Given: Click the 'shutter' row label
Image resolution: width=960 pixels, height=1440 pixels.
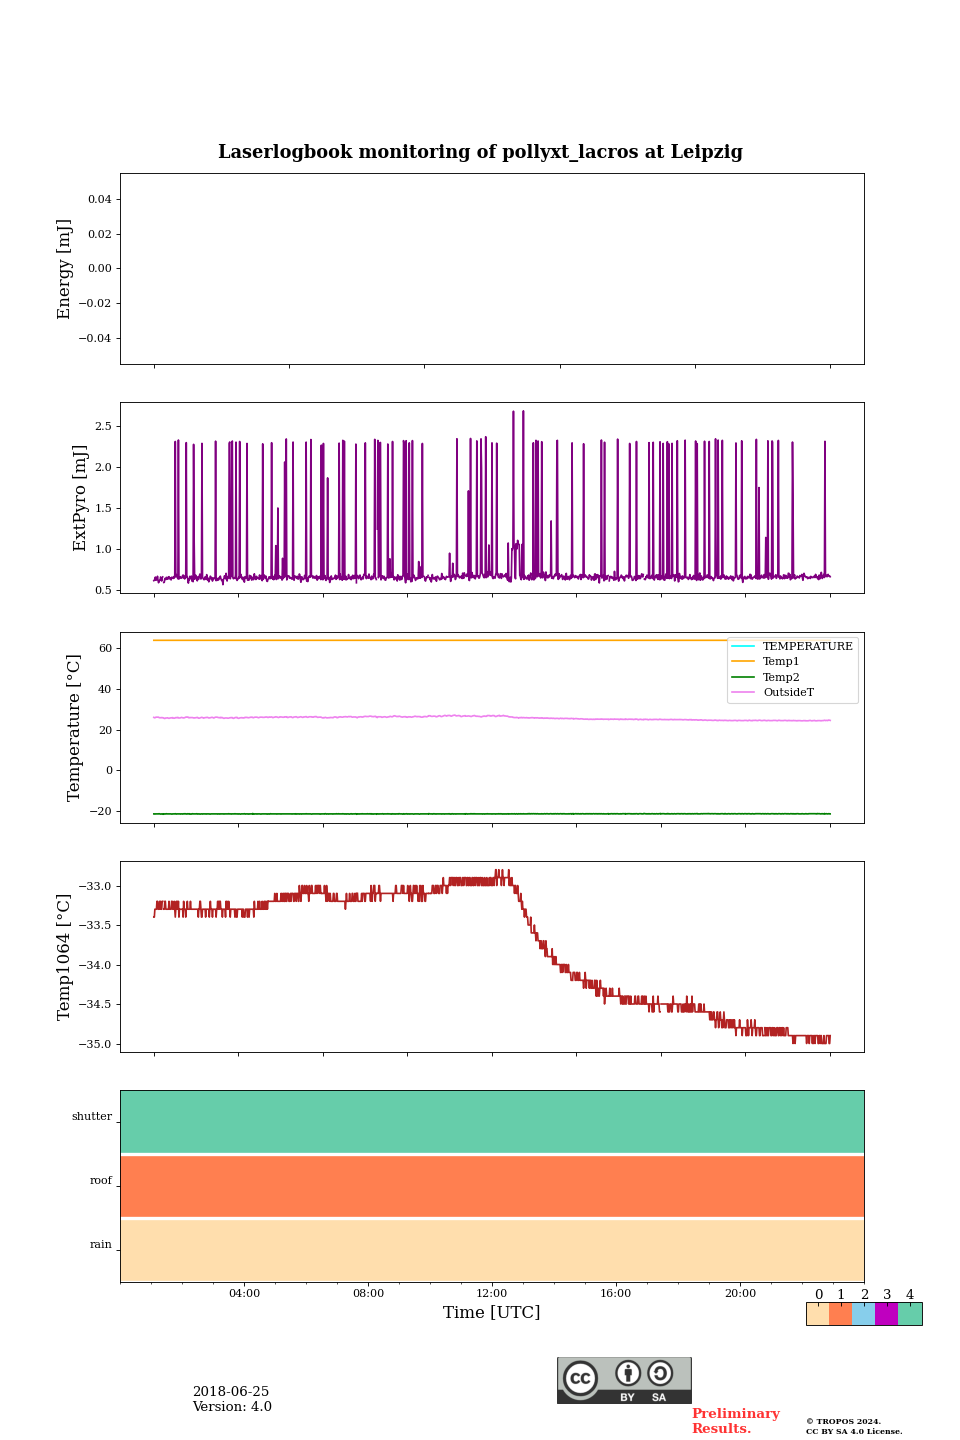Looking at the screenshot, I should click(x=92, y=1117).
